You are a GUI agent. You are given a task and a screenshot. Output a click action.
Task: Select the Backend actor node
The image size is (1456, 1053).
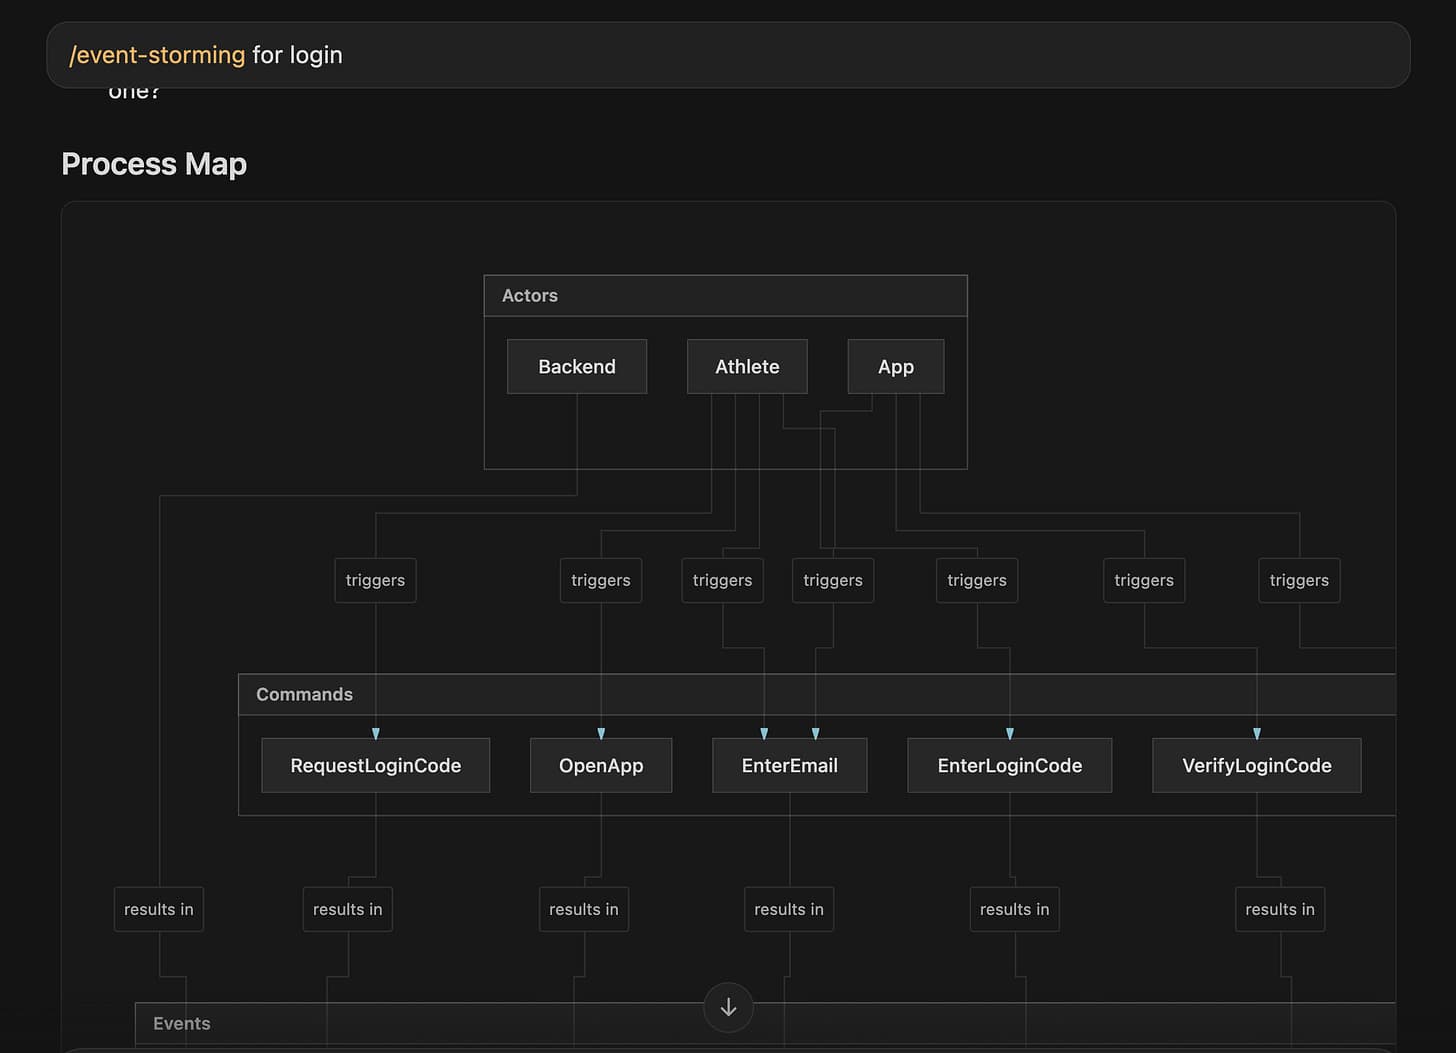pos(577,367)
